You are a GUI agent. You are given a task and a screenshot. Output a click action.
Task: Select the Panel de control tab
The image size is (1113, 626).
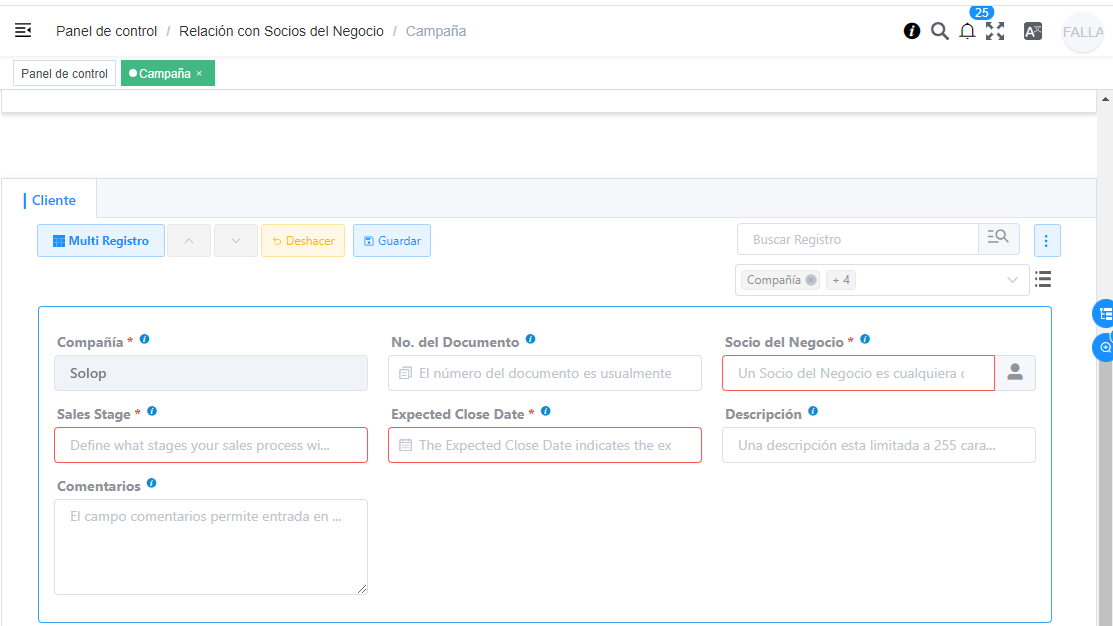64,74
